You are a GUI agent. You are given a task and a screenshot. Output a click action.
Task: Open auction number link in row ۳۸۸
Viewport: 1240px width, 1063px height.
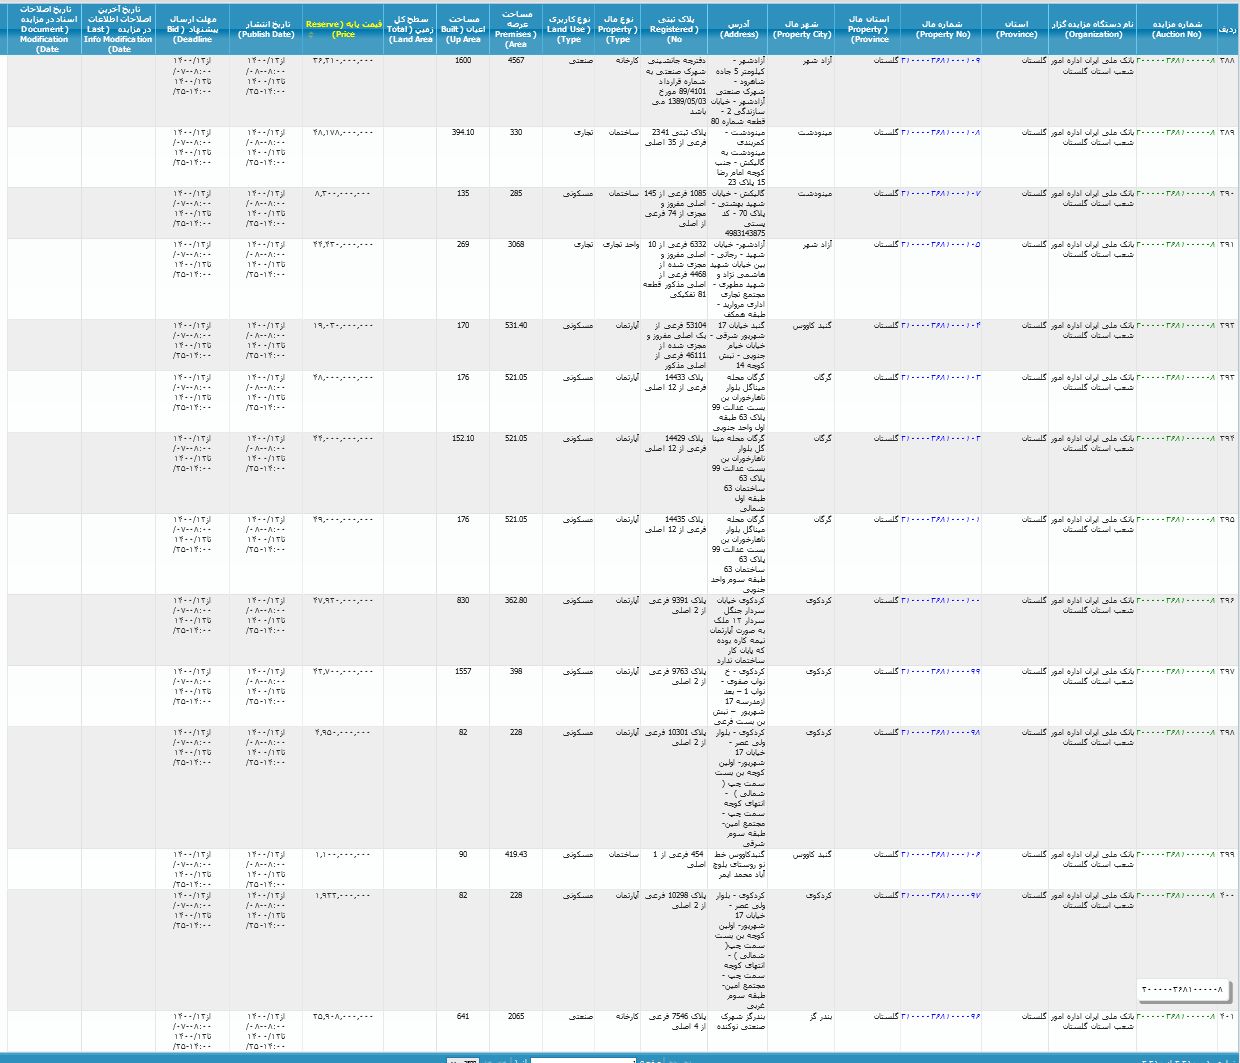1176,61
